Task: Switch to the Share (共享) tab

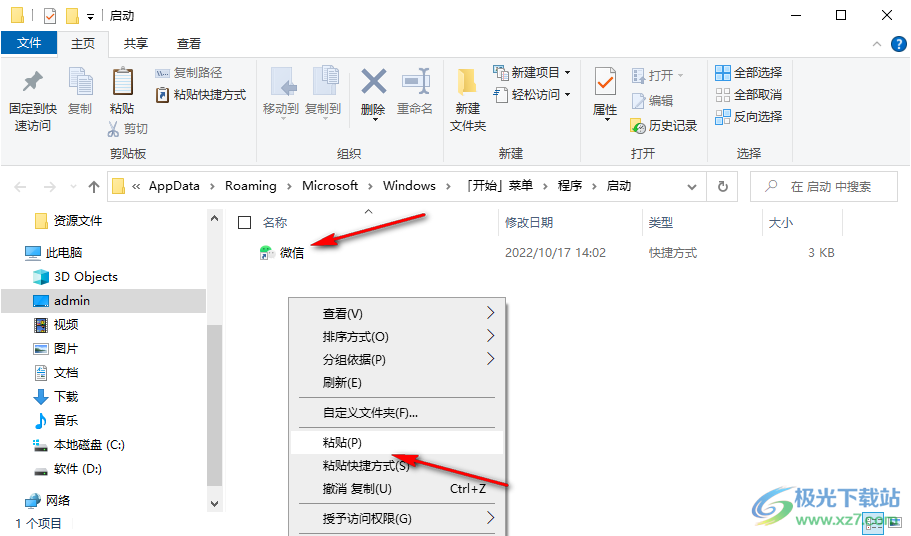Action: (x=135, y=44)
